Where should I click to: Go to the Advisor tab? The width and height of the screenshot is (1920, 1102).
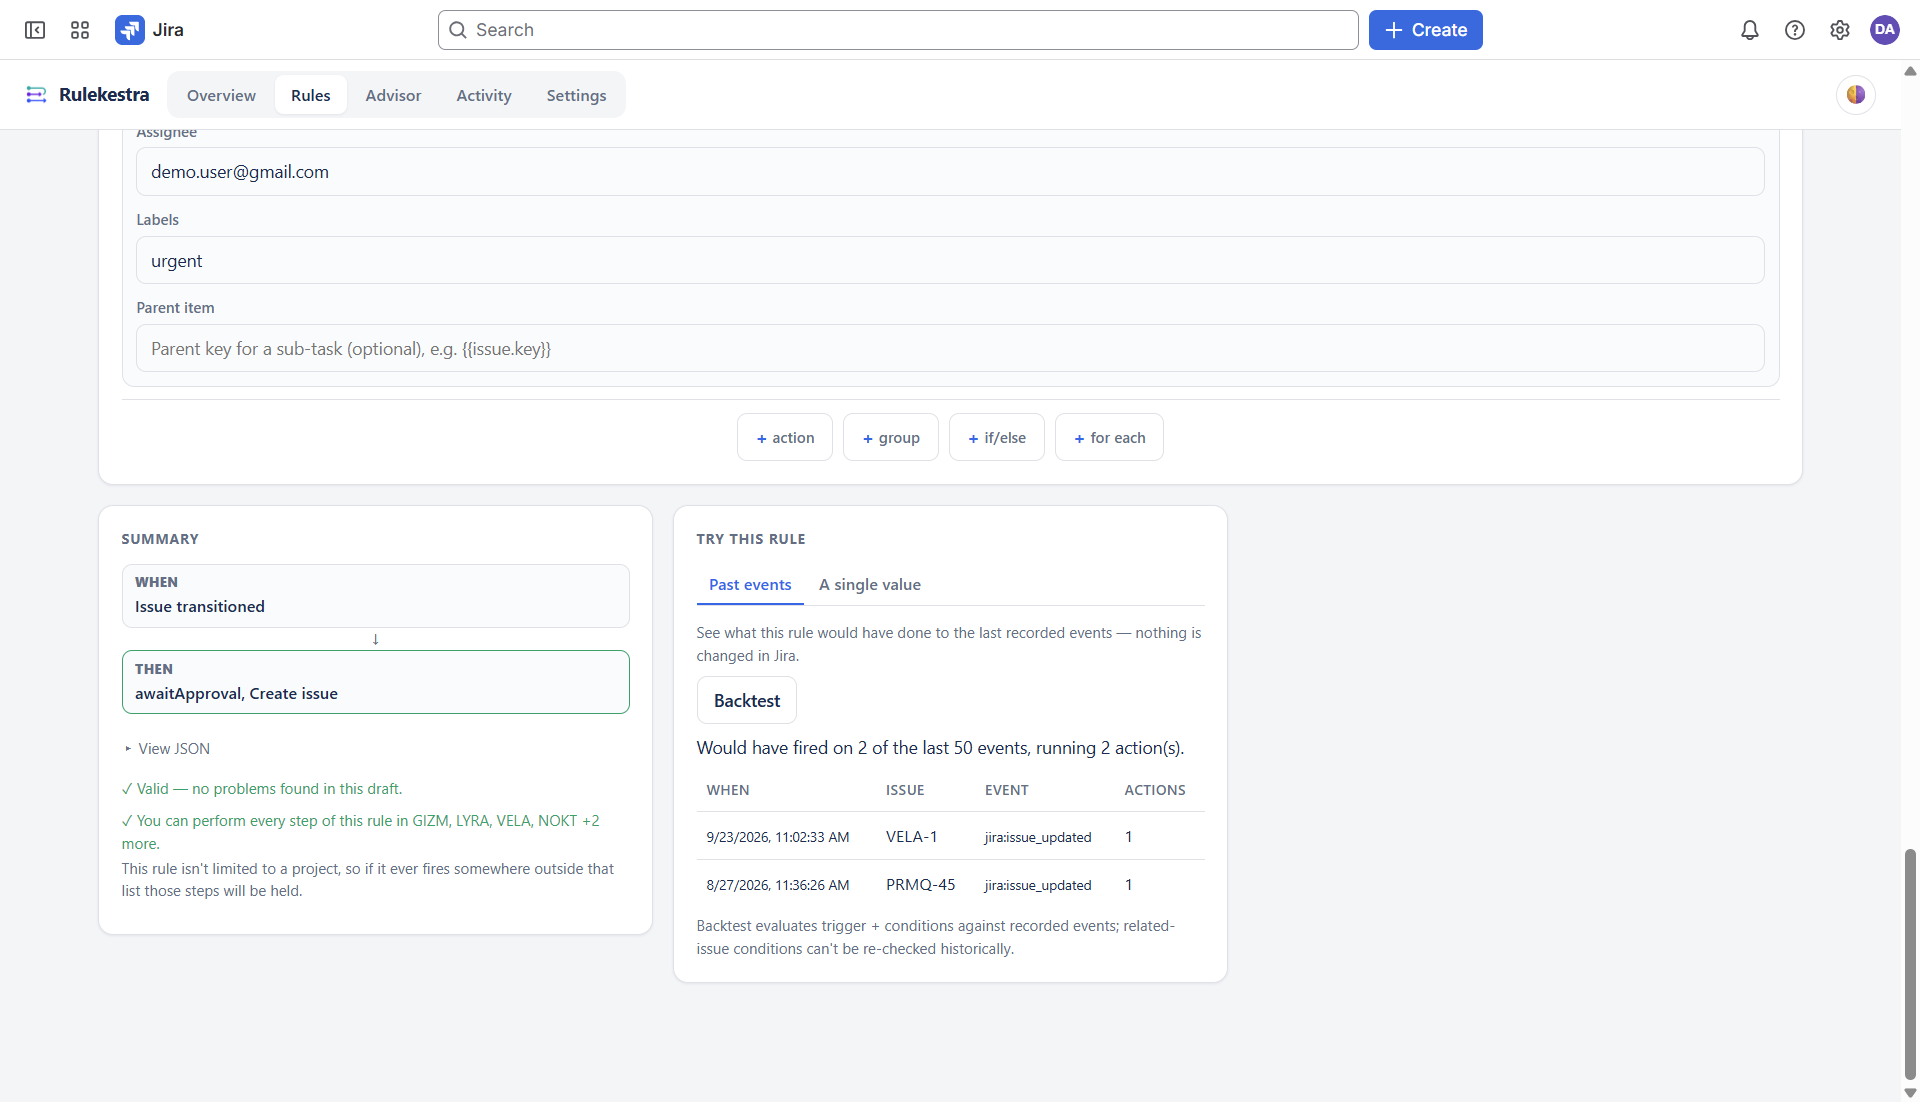(x=393, y=95)
